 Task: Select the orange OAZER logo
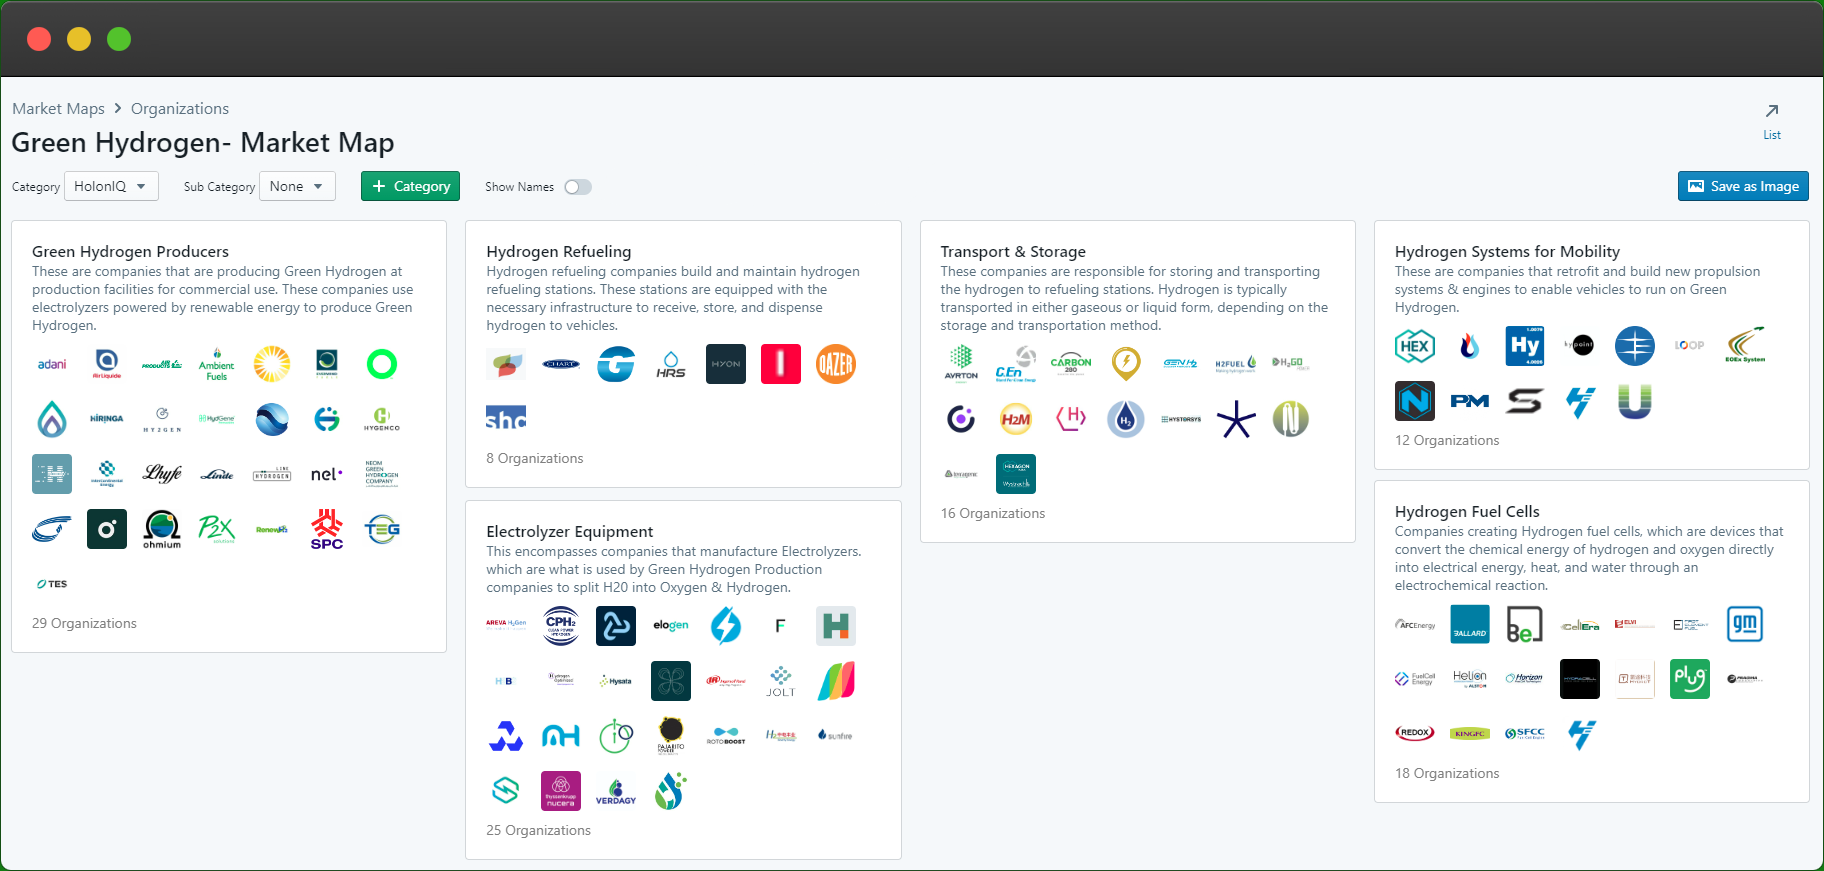click(x=836, y=364)
